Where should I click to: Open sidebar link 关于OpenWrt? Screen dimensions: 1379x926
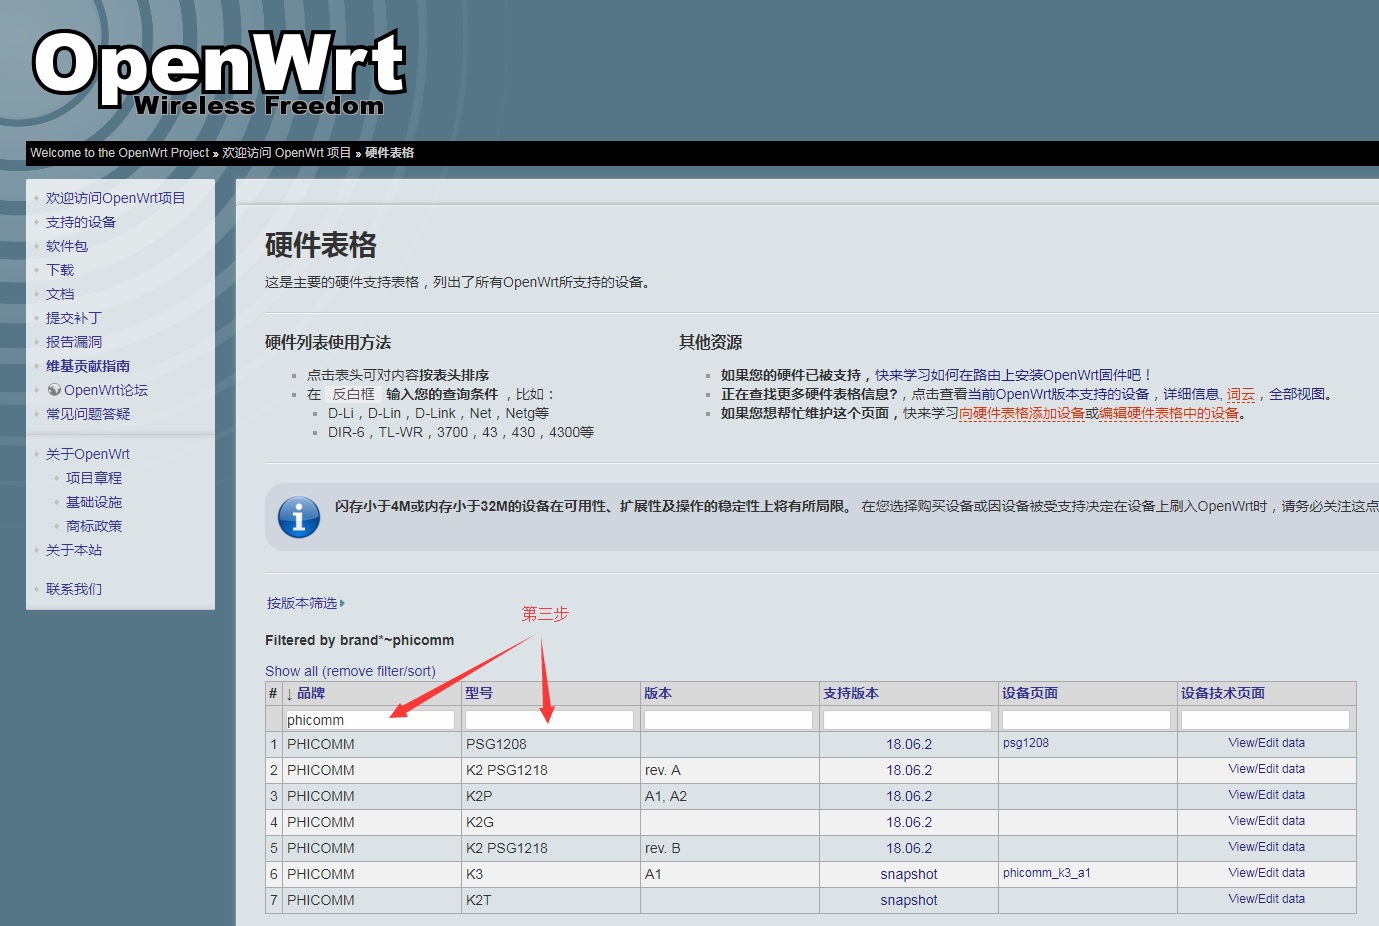(x=88, y=454)
